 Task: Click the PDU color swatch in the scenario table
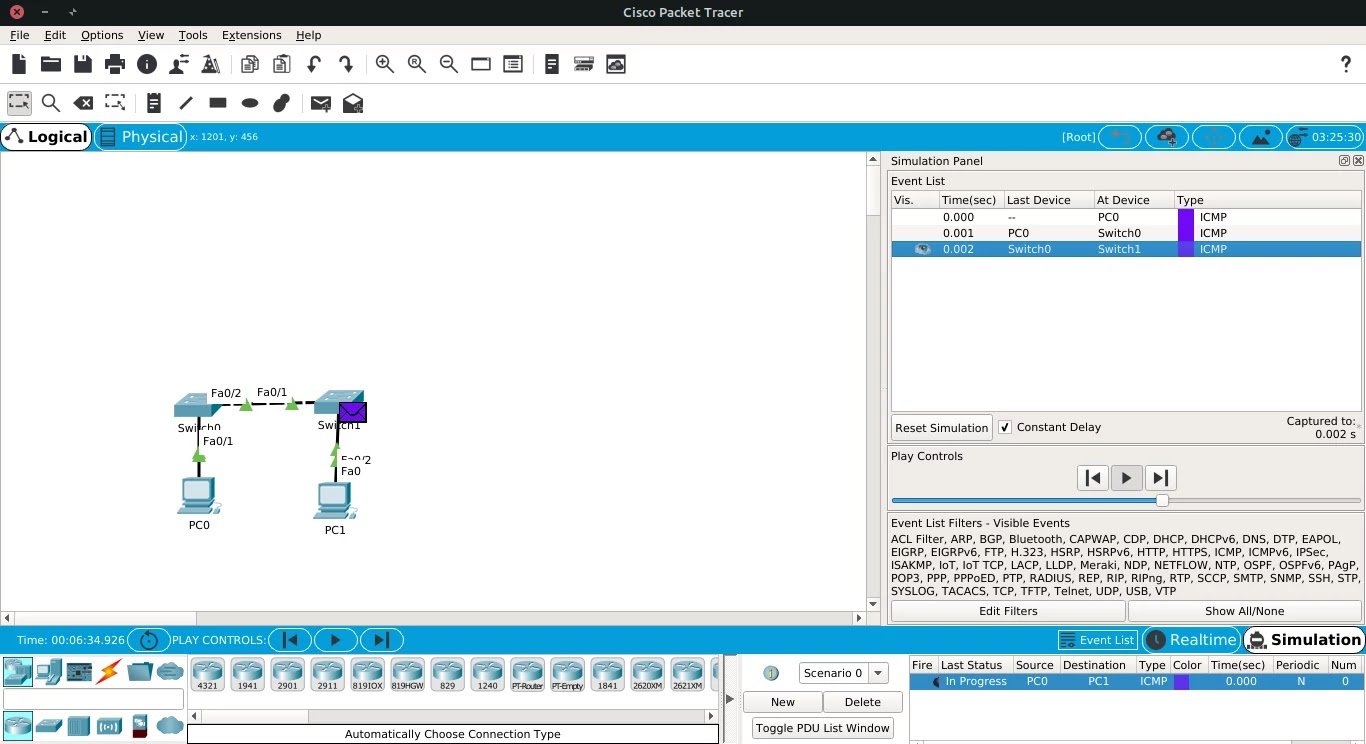pos(1181,681)
